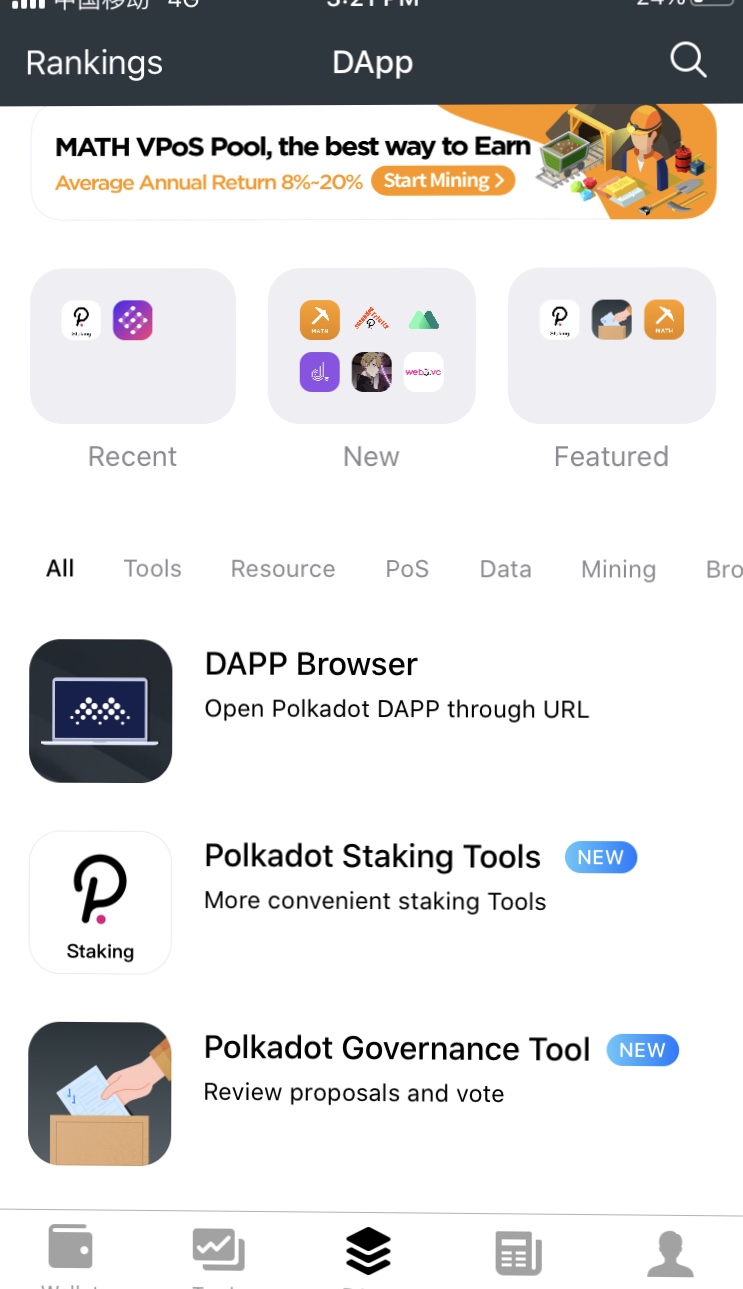Tap the search magnifier icon
The height and width of the screenshot is (1289, 743).
tap(688, 61)
